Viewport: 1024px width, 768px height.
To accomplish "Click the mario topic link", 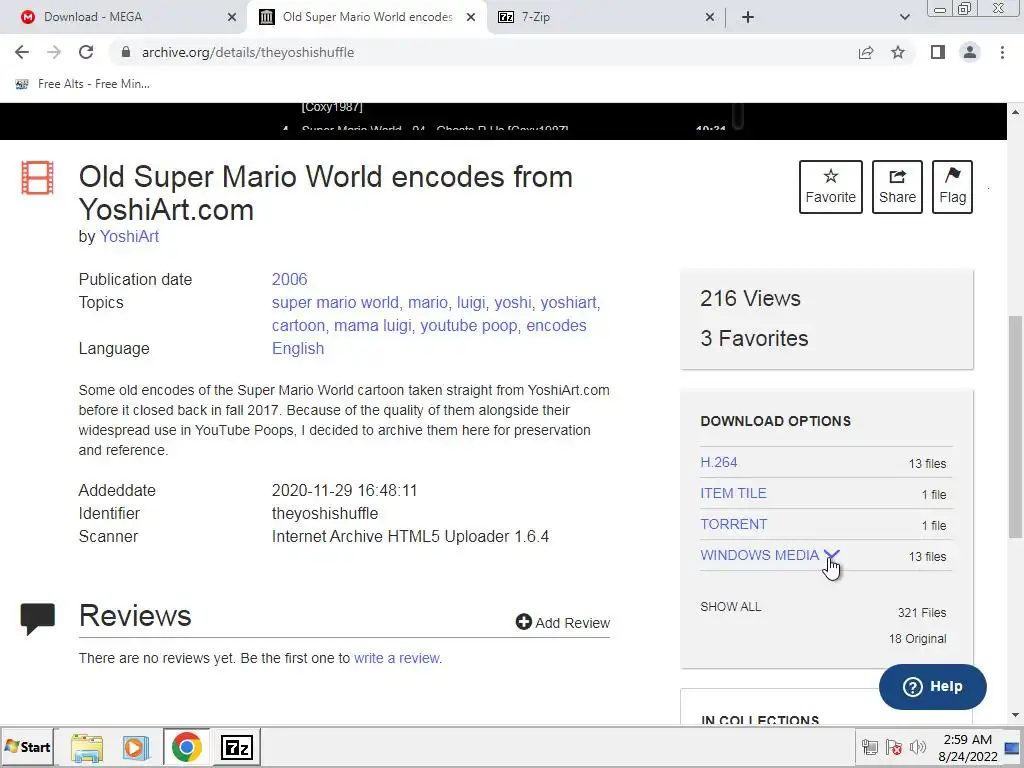I will 428,302.
